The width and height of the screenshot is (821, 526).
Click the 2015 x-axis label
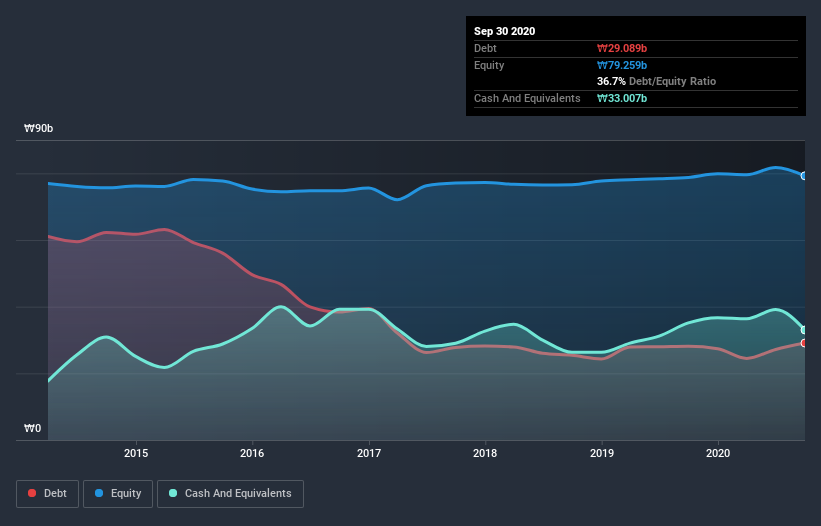tap(136, 453)
